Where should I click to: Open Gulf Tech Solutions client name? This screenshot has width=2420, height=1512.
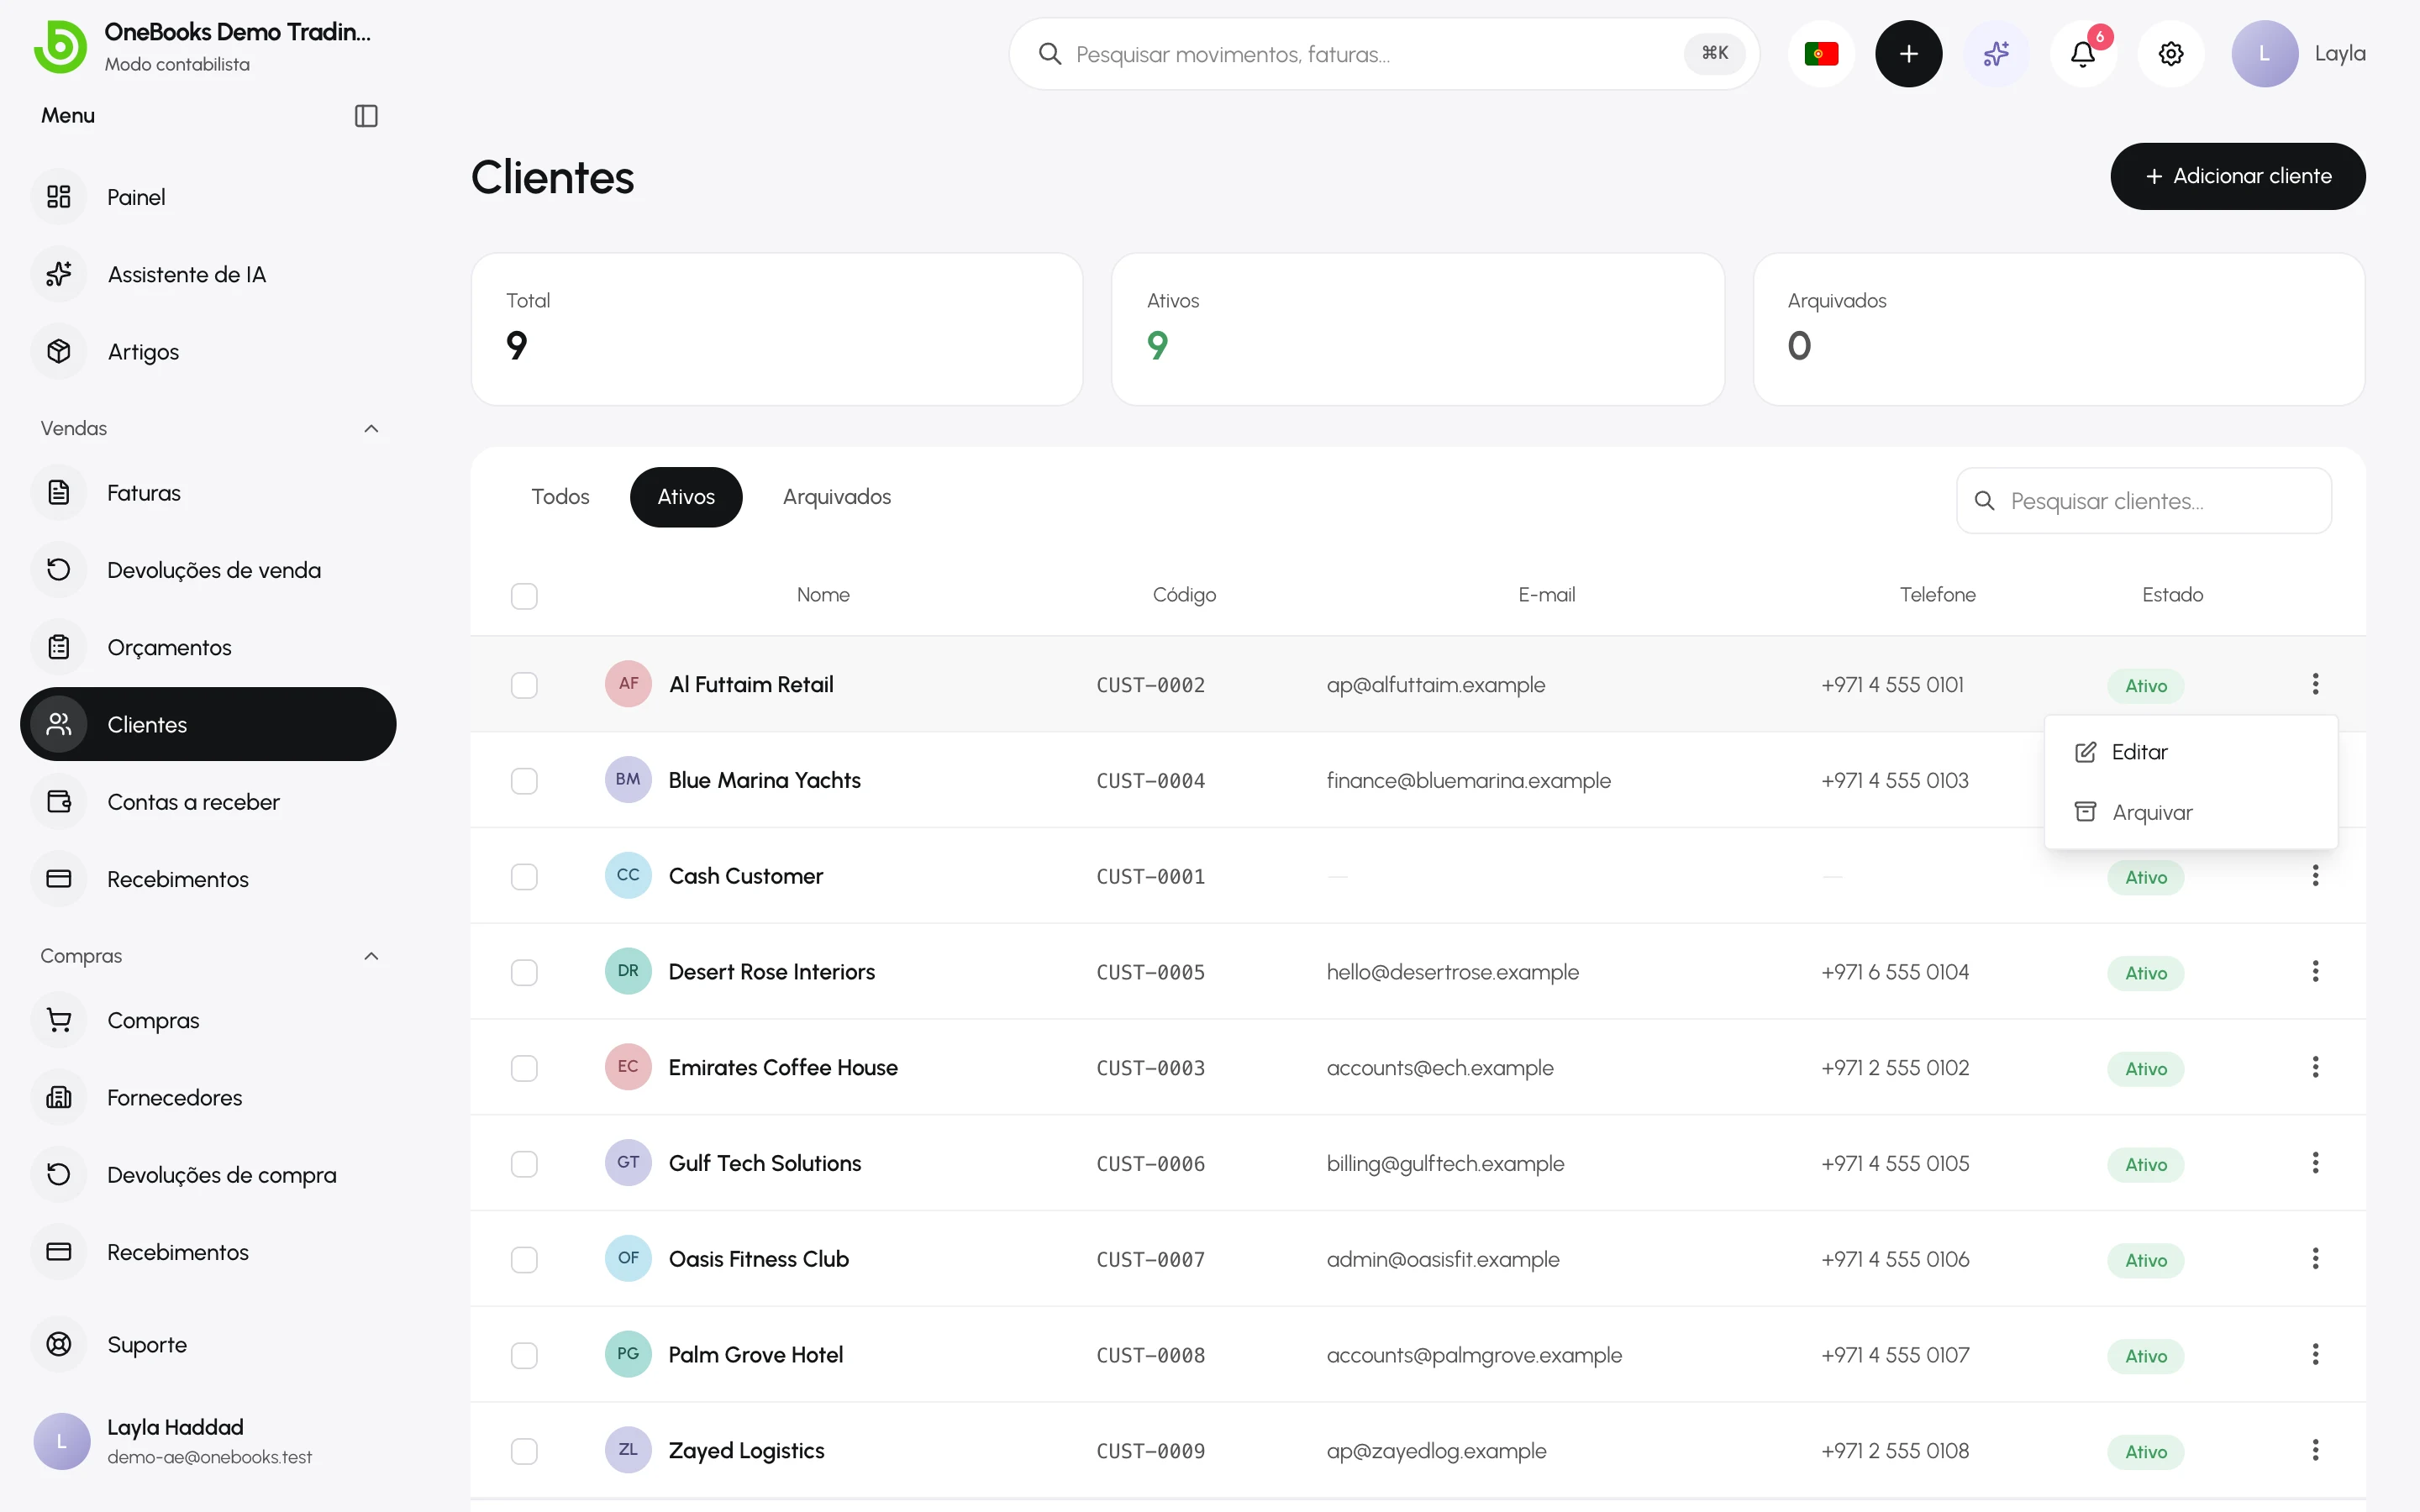tap(765, 1163)
